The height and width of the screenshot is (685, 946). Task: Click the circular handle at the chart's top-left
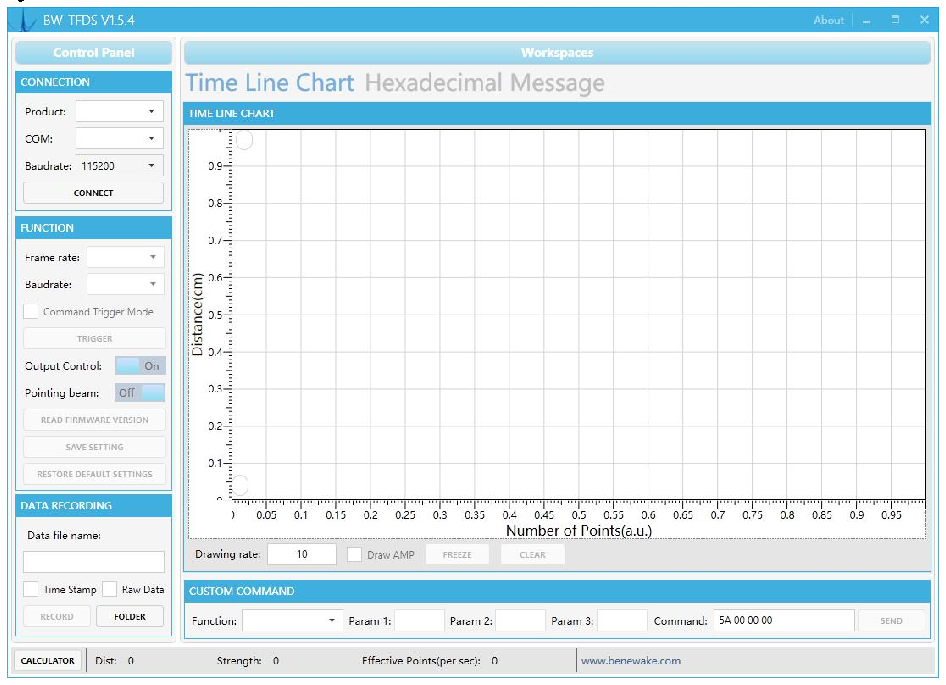coord(244,139)
